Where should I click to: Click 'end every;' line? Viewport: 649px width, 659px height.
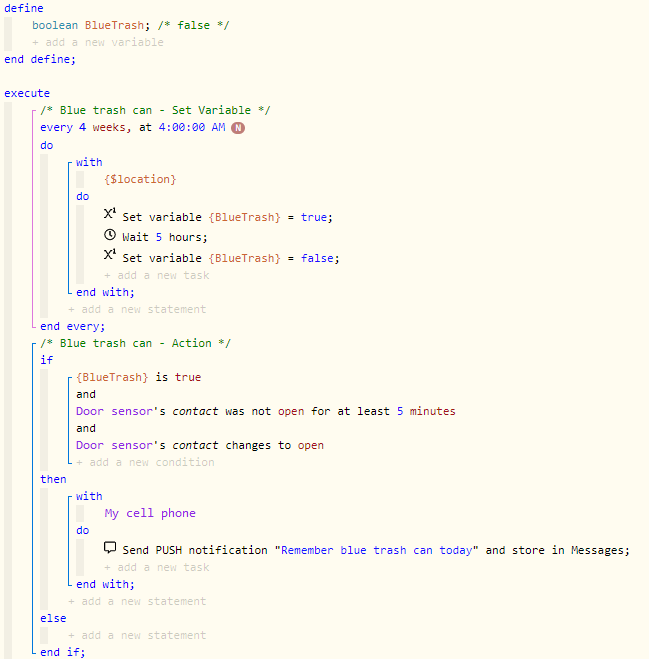pyautogui.click(x=72, y=327)
